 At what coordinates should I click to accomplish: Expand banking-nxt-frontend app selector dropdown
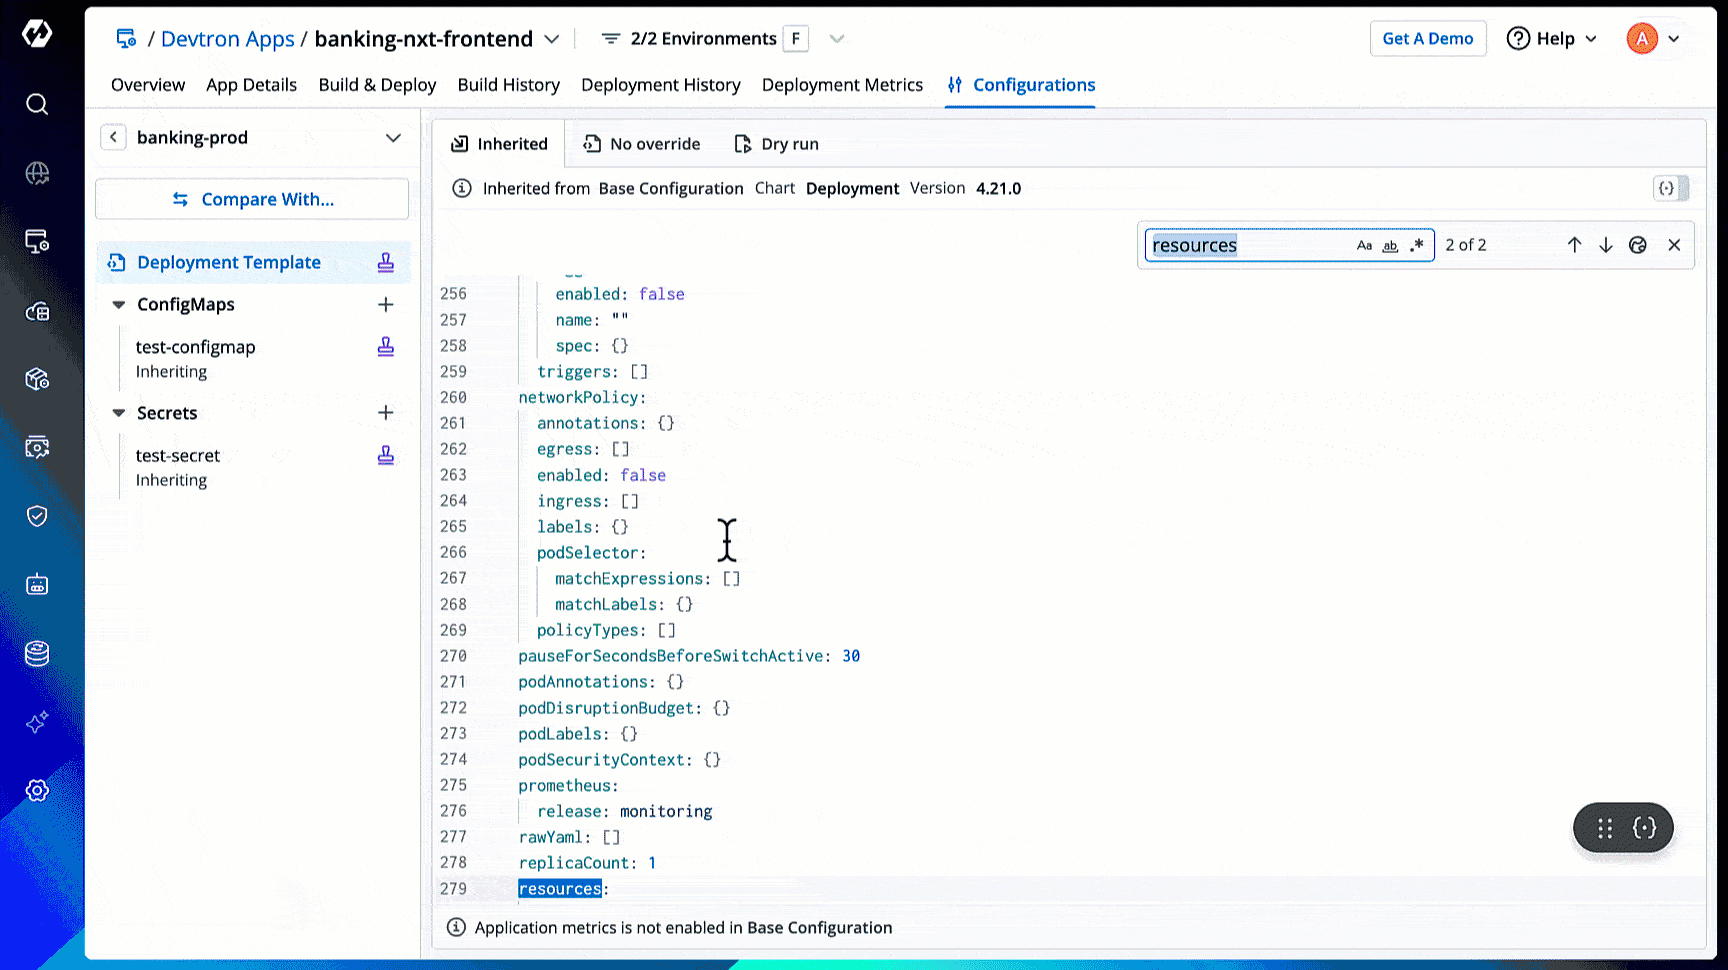click(x=551, y=39)
